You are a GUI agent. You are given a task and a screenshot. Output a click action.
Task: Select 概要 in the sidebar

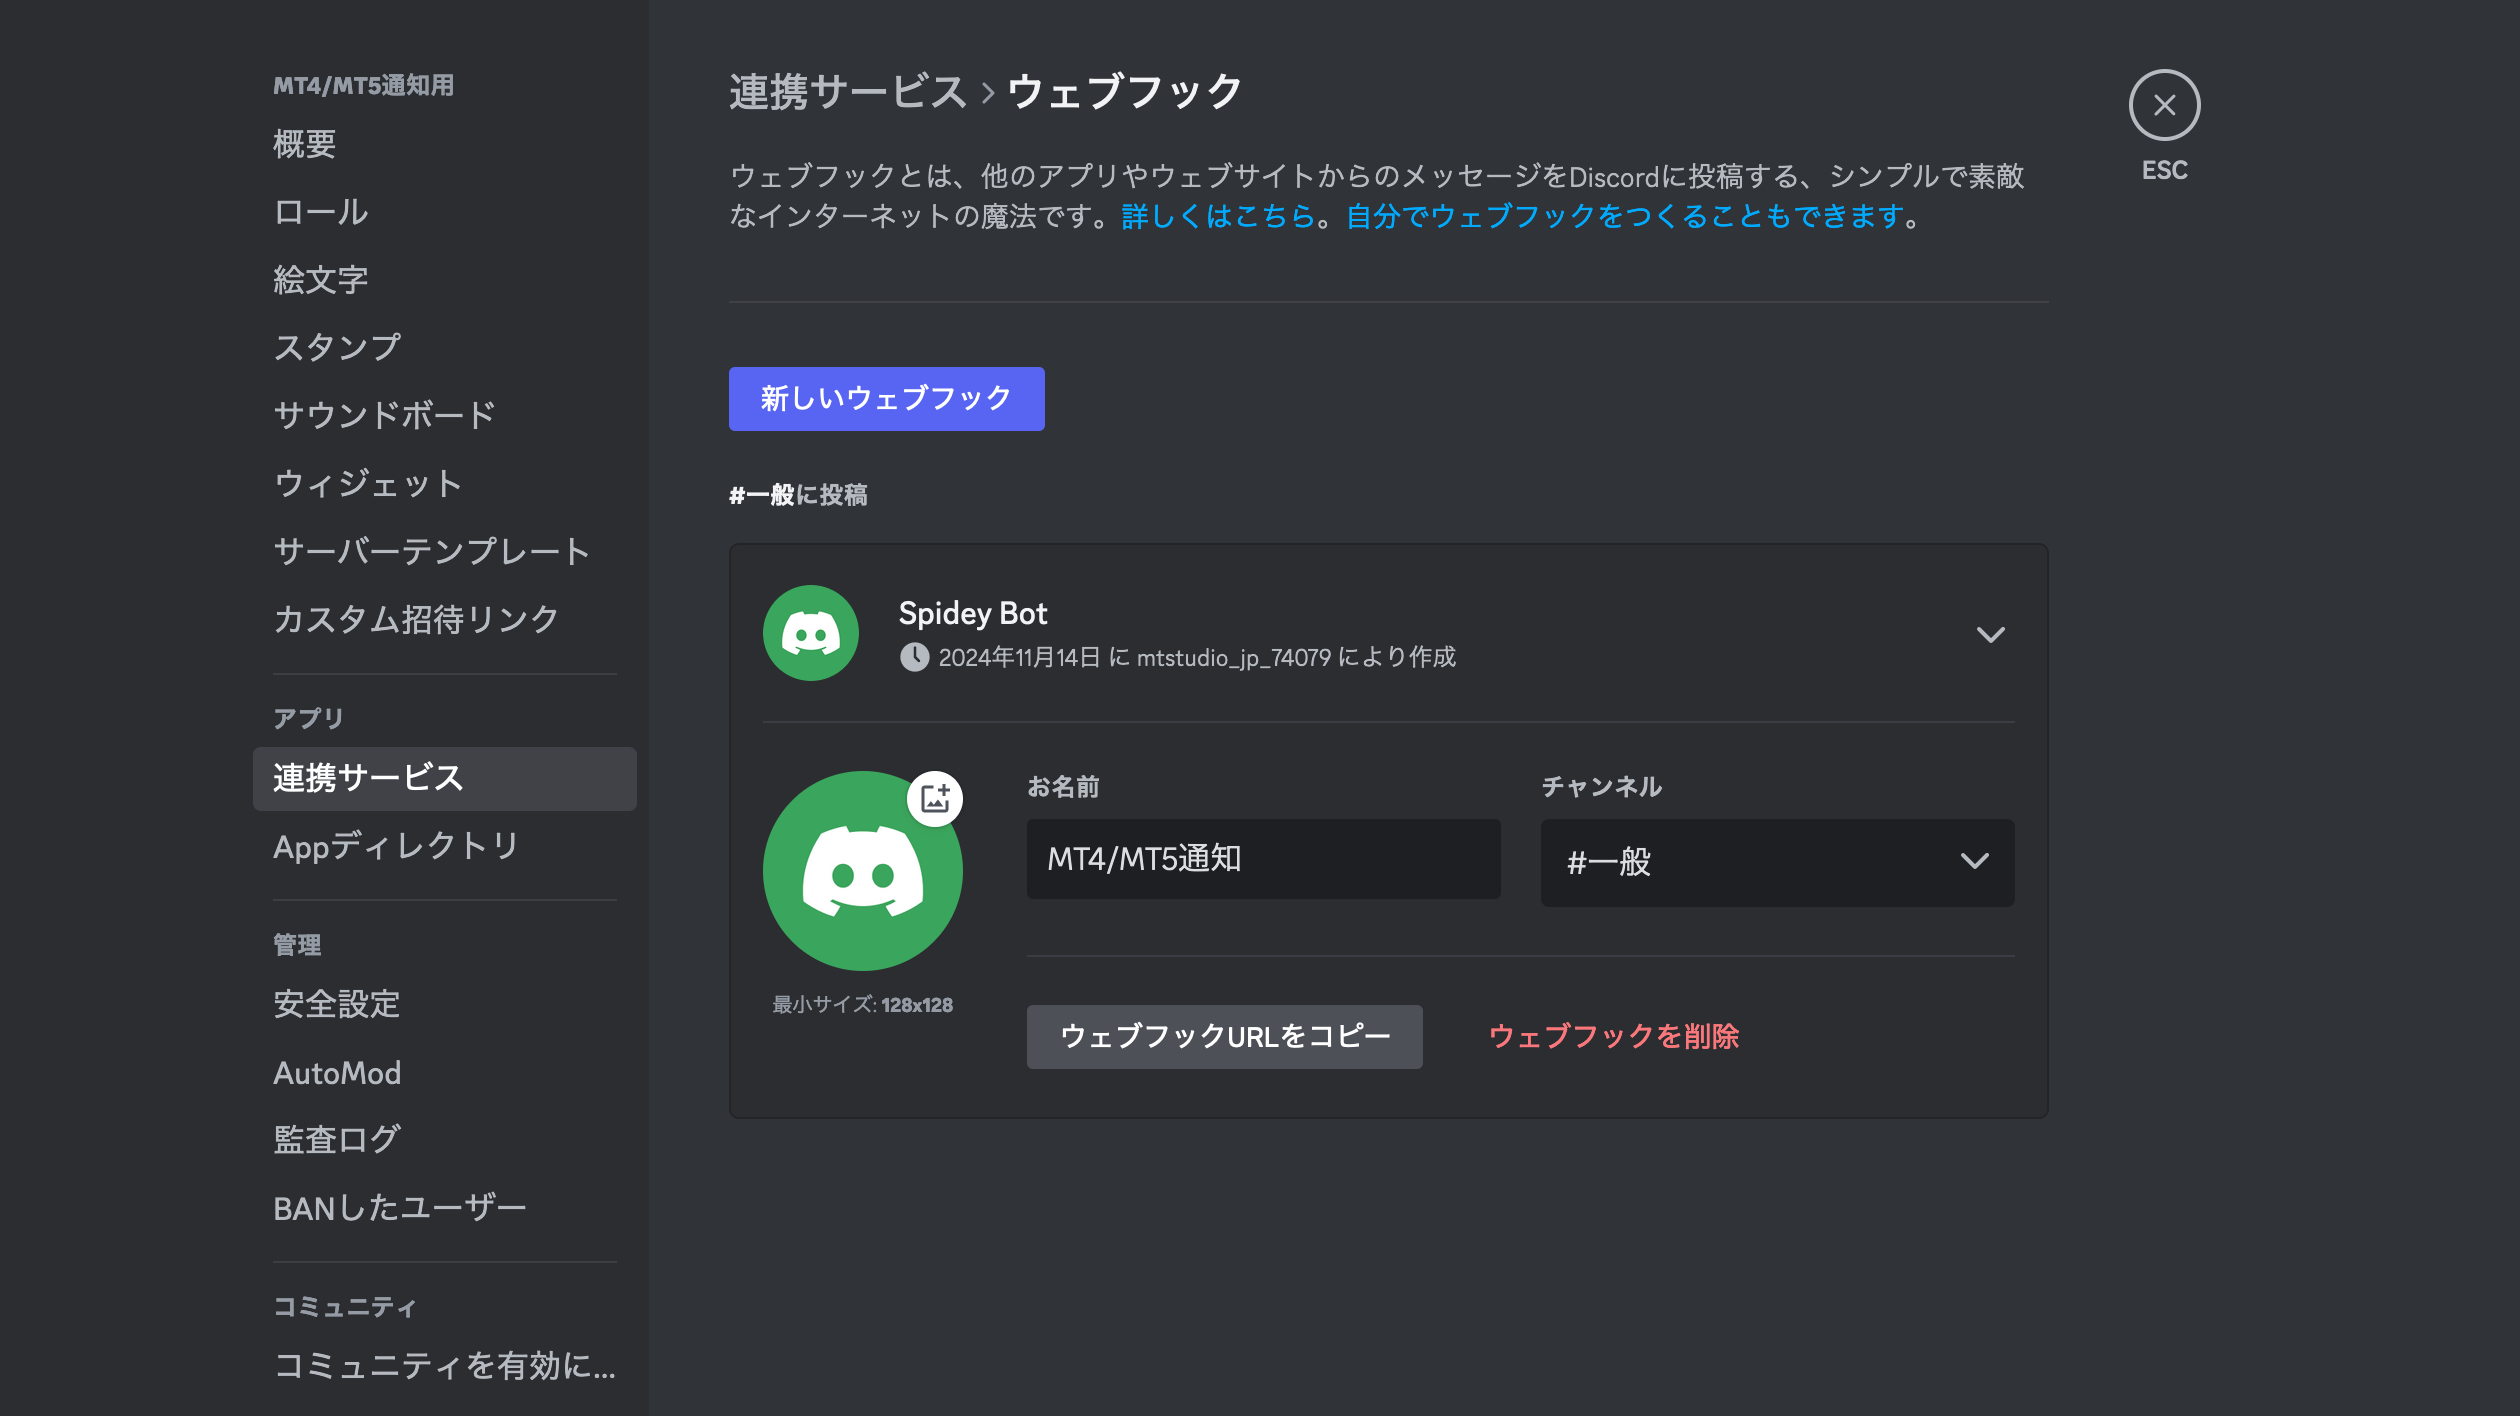[x=304, y=145]
